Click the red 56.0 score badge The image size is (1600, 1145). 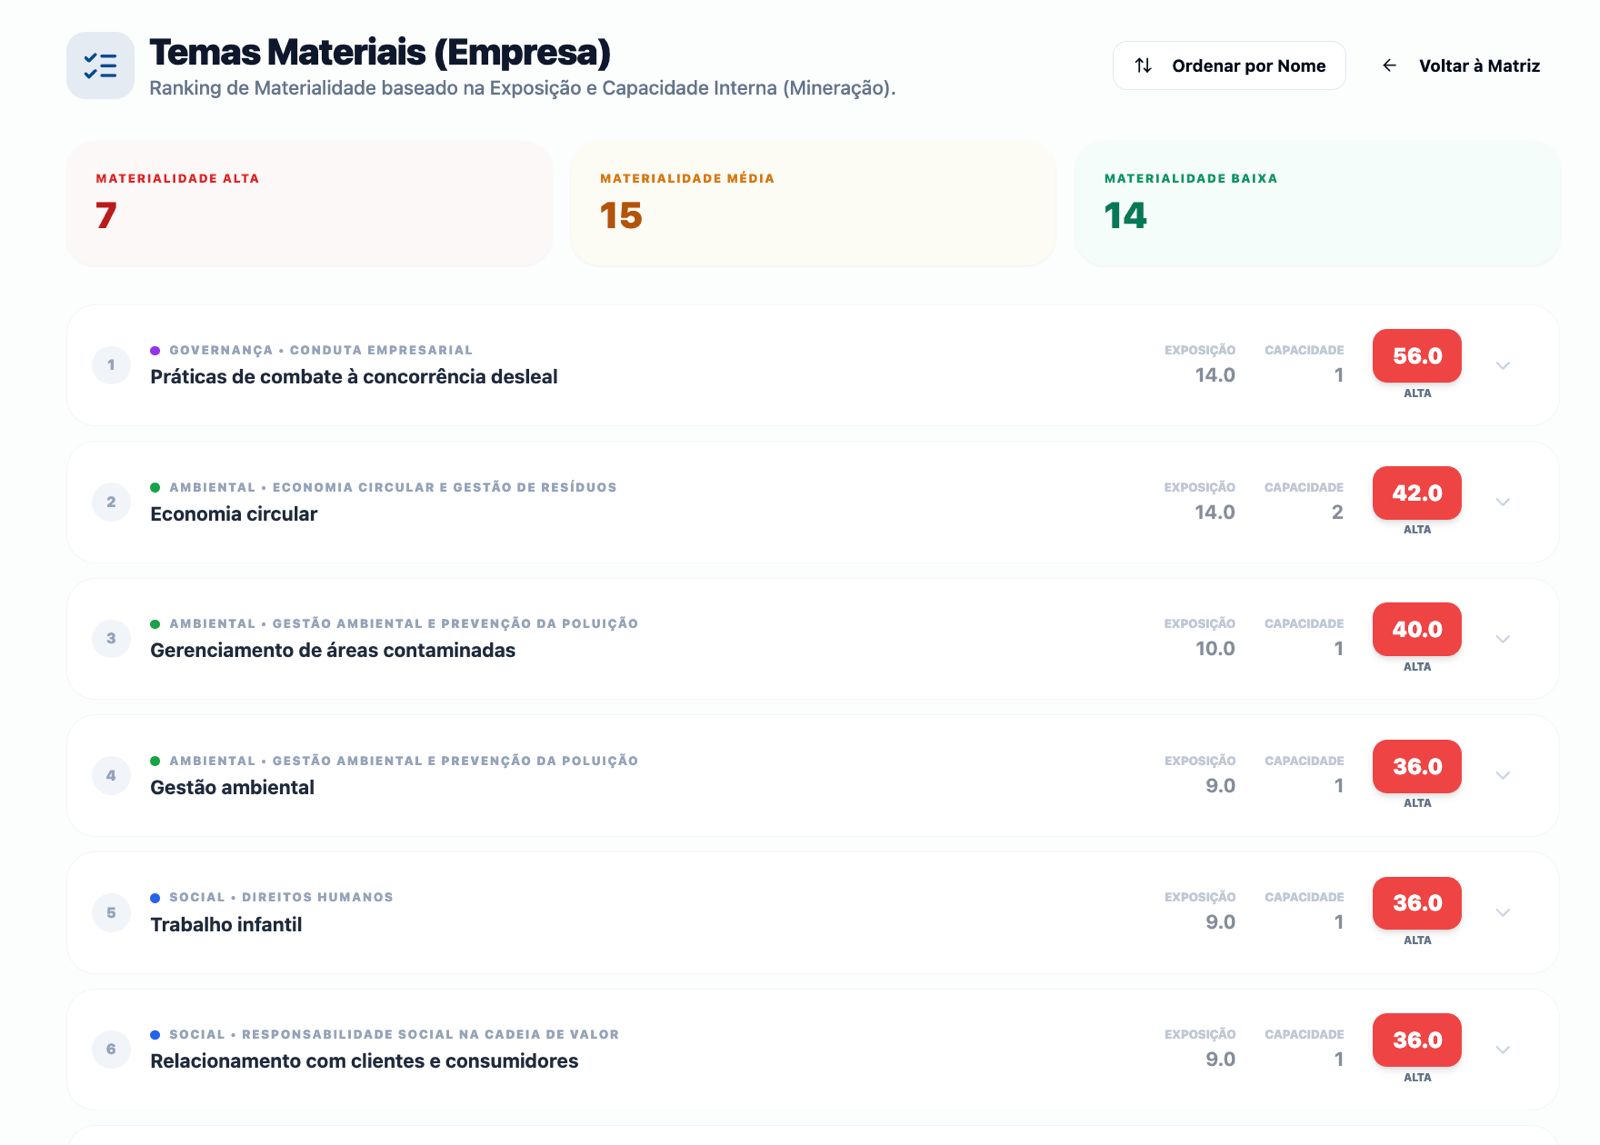[x=1416, y=356]
